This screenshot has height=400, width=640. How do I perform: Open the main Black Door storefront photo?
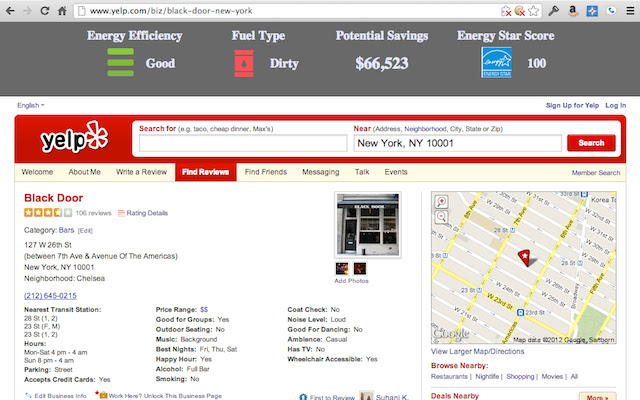point(368,224)
